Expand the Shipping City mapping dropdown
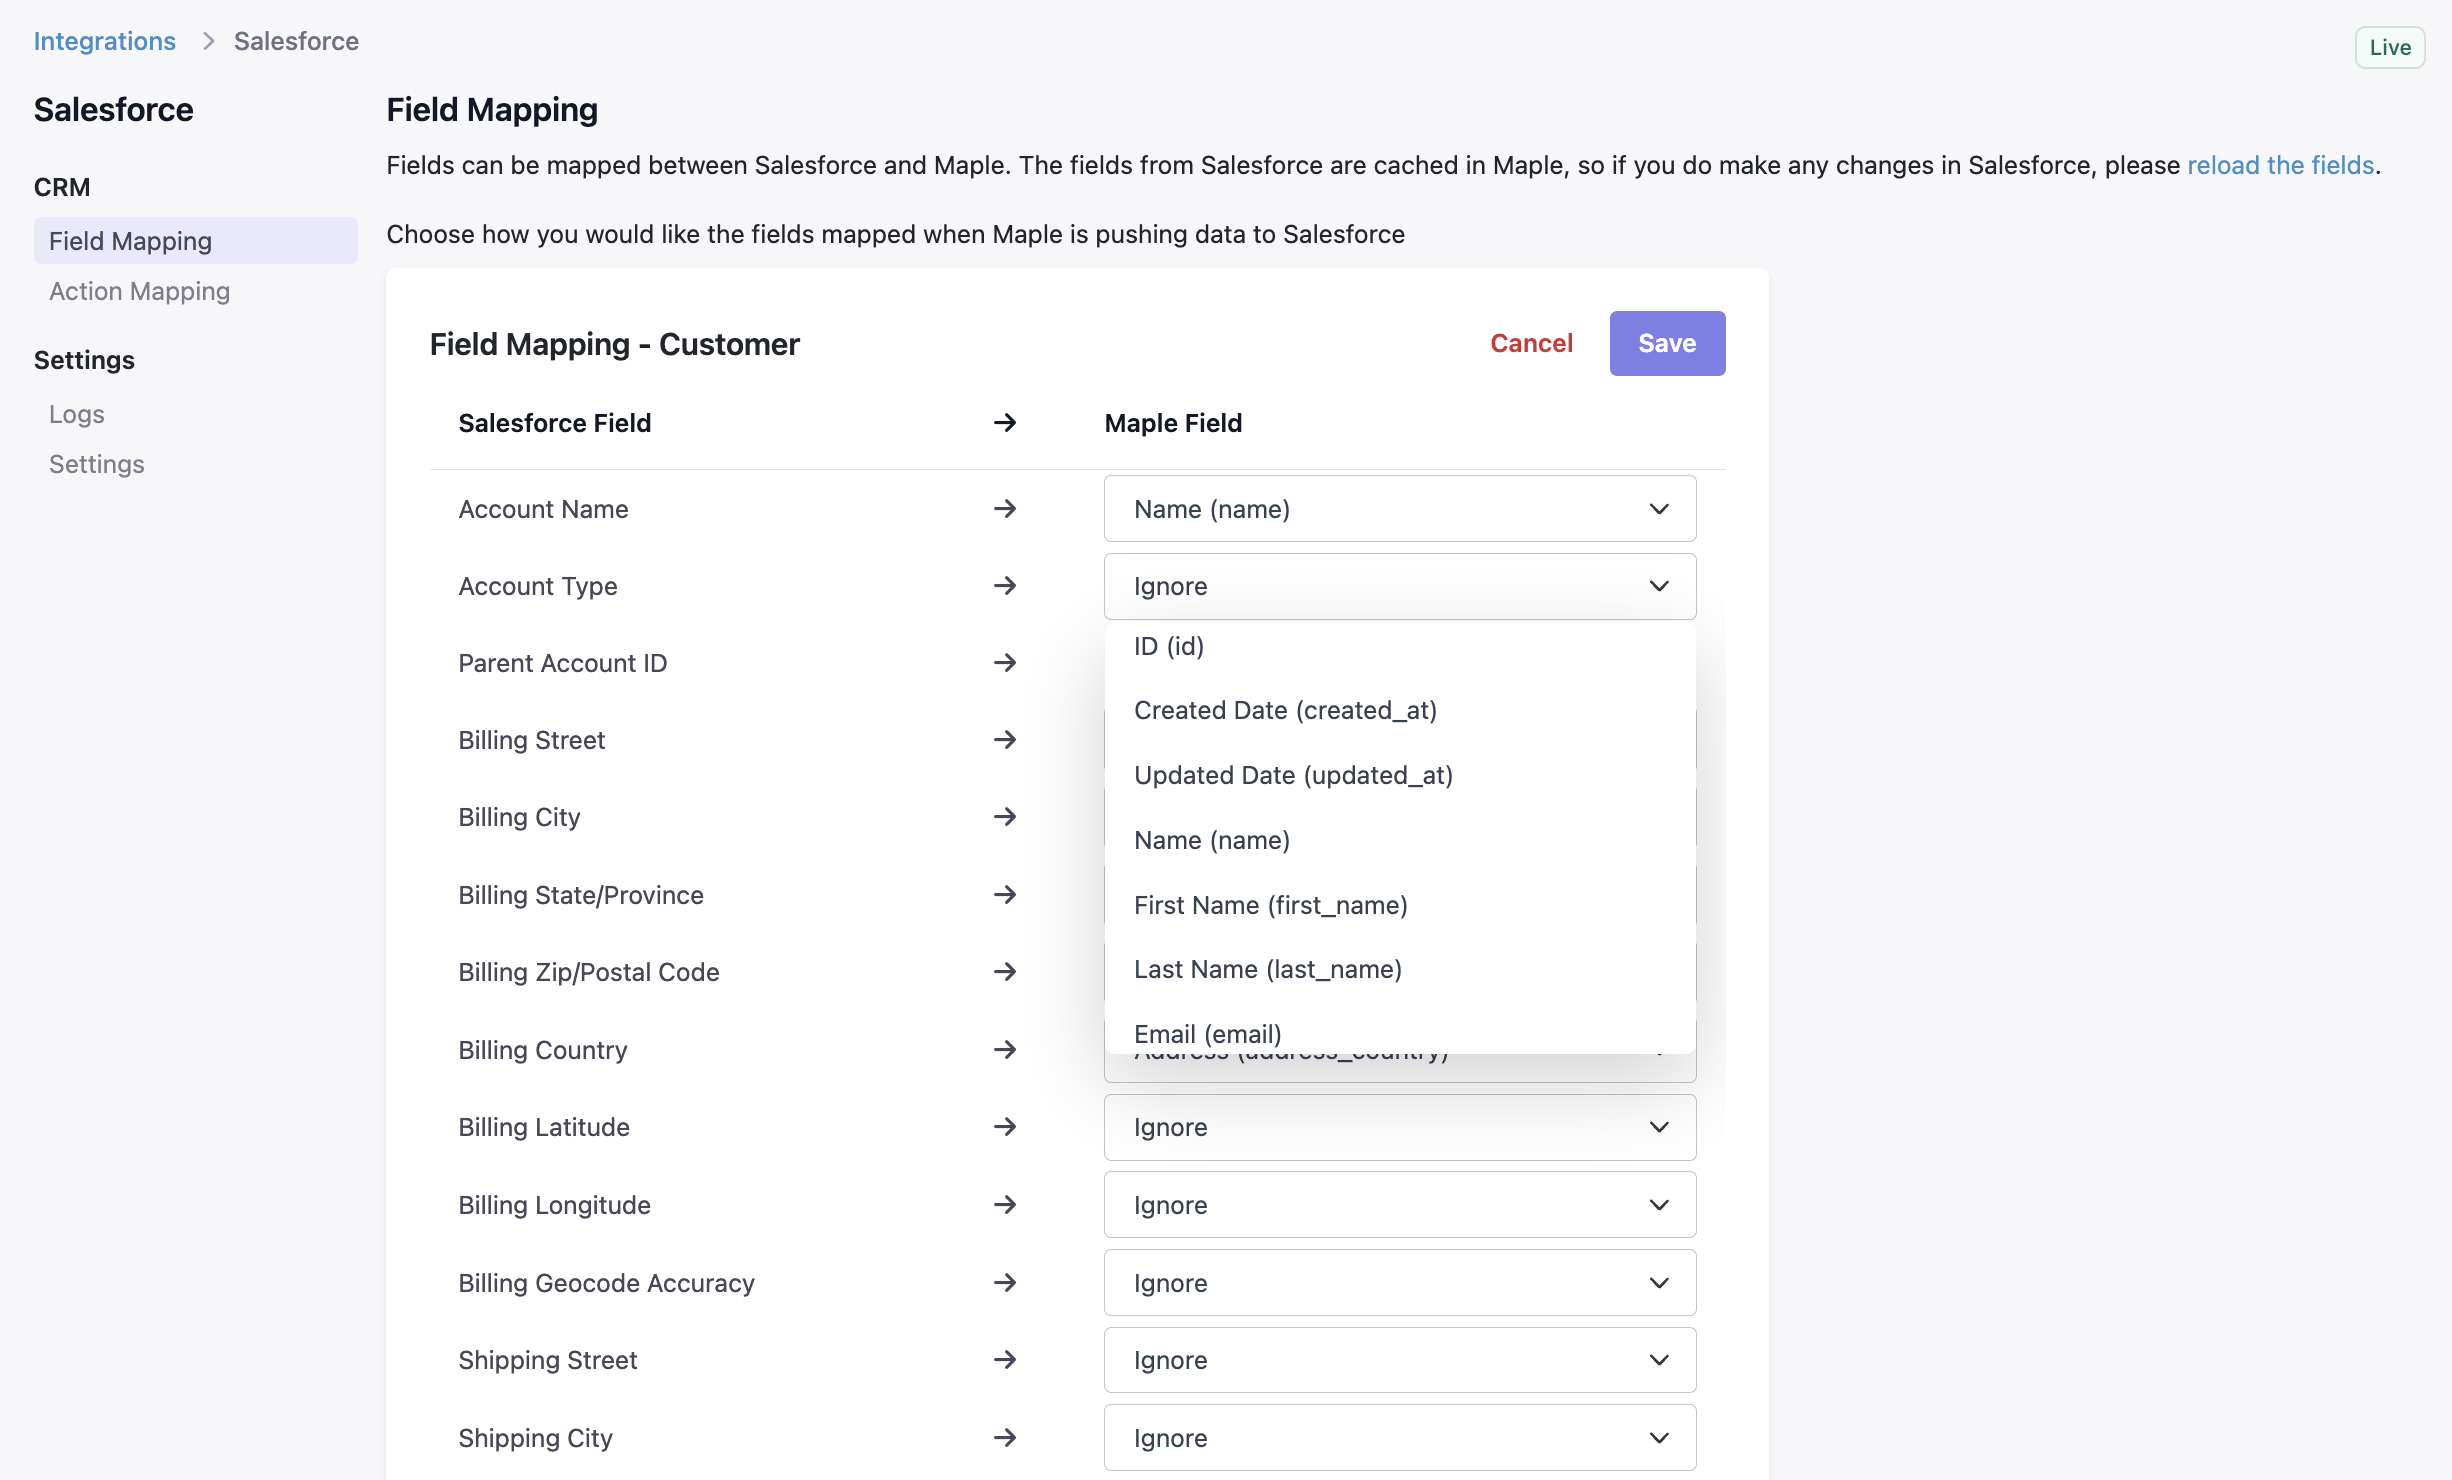This screenshot has height=1480, width=2452. (1399, 1438)
